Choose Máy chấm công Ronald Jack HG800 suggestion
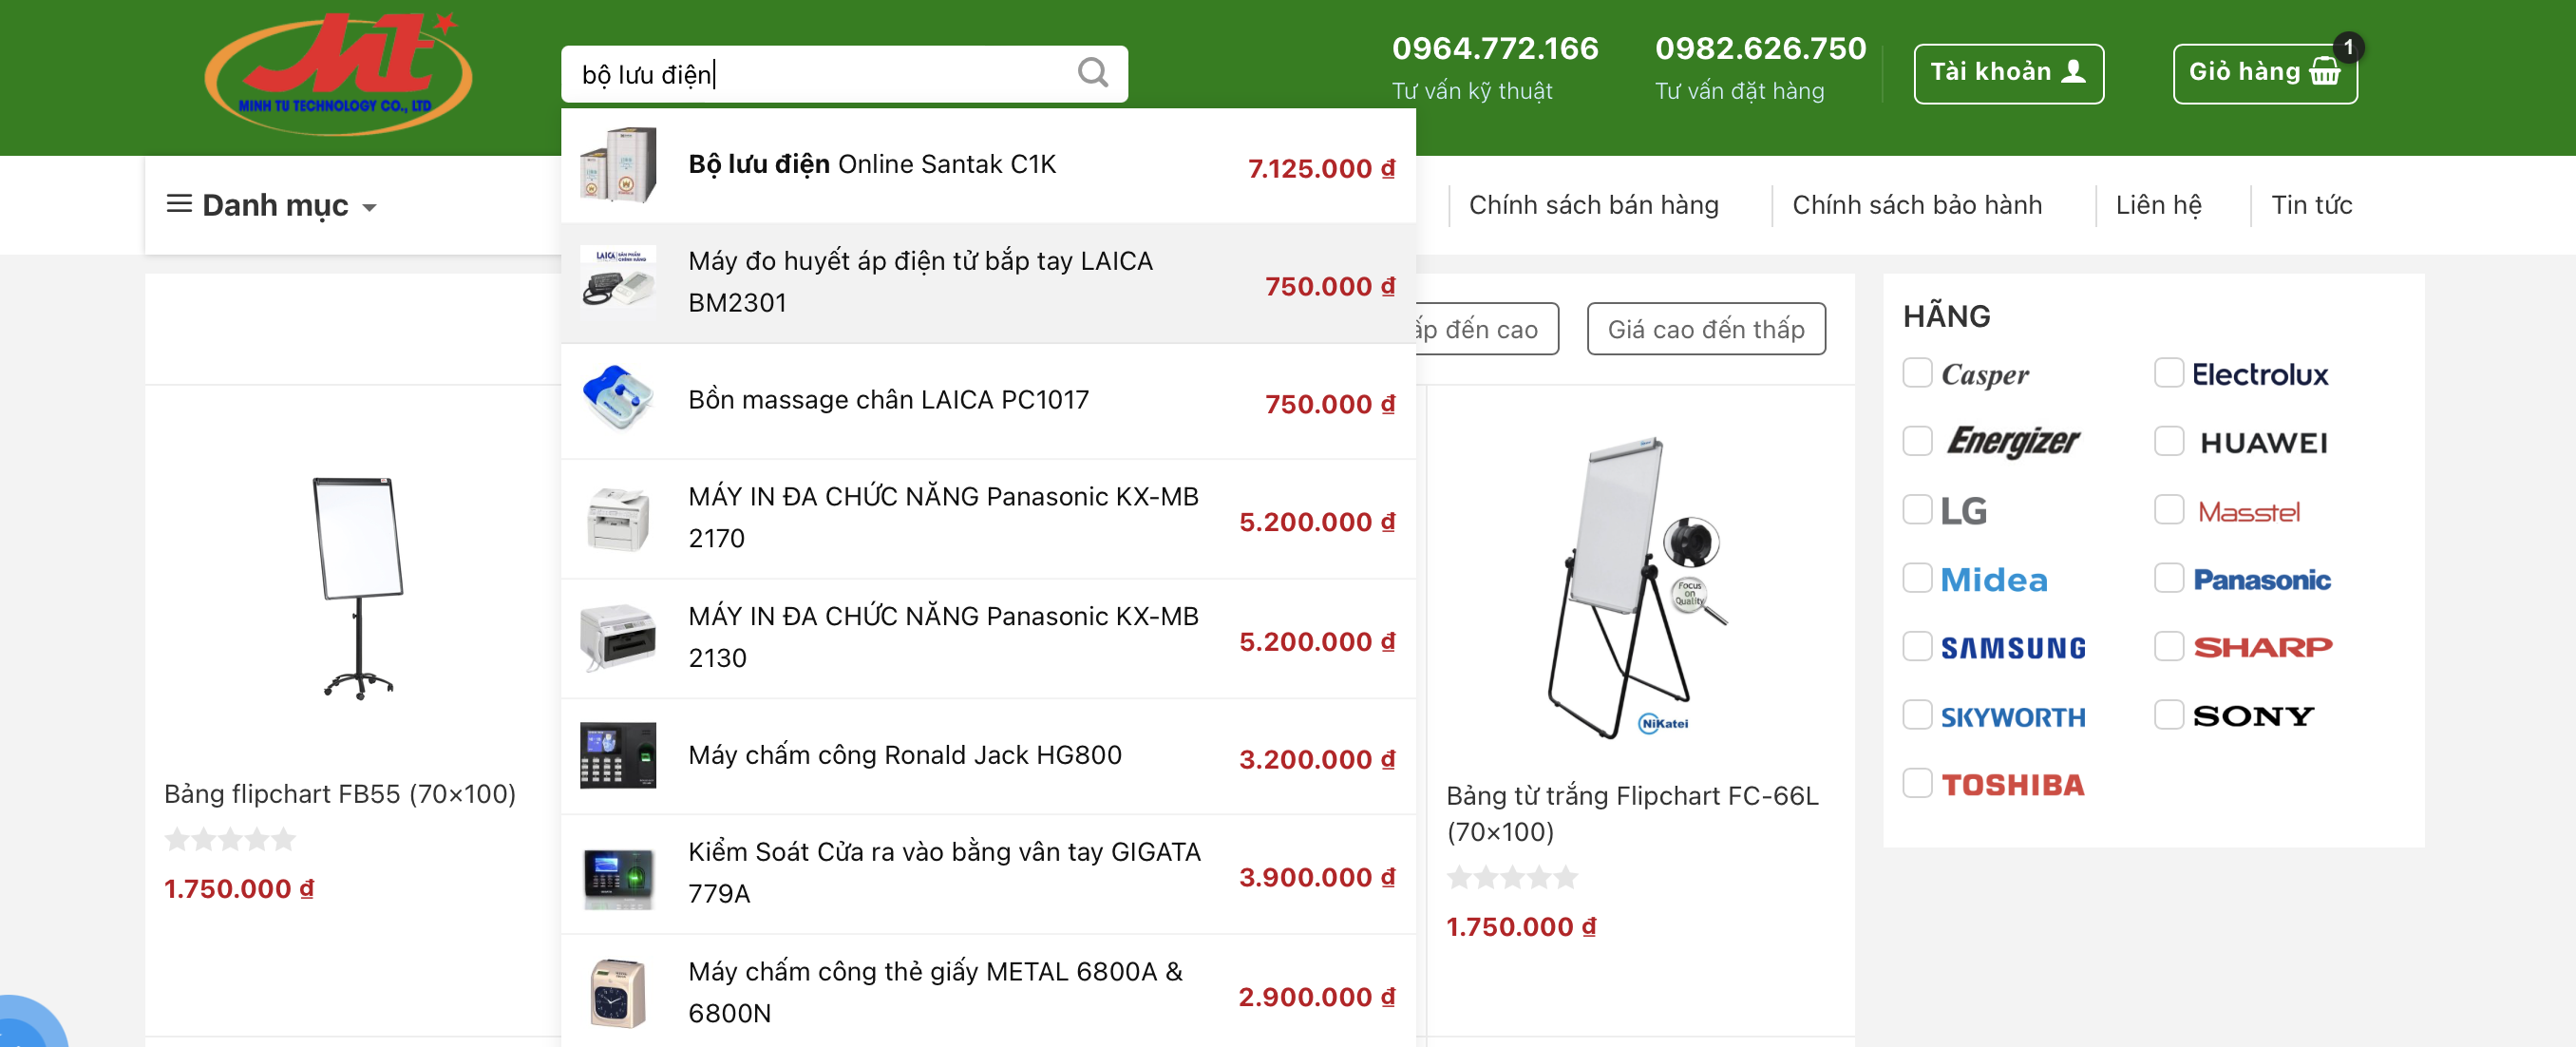 (x=904, y=756)
